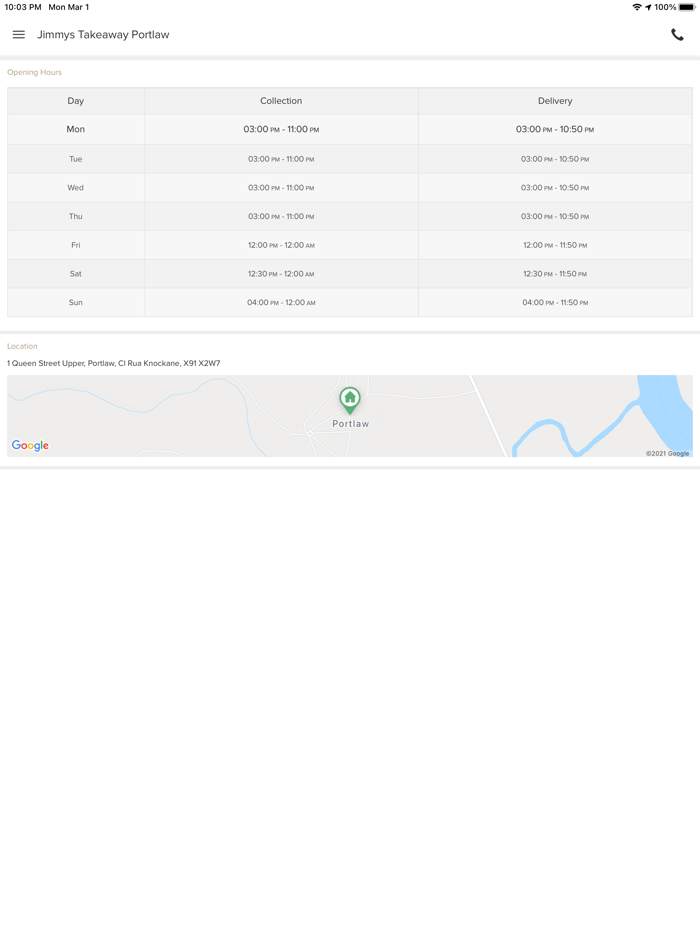Open the hamburger menu
The width and height of the screenshot is (700, 934).
19,35
